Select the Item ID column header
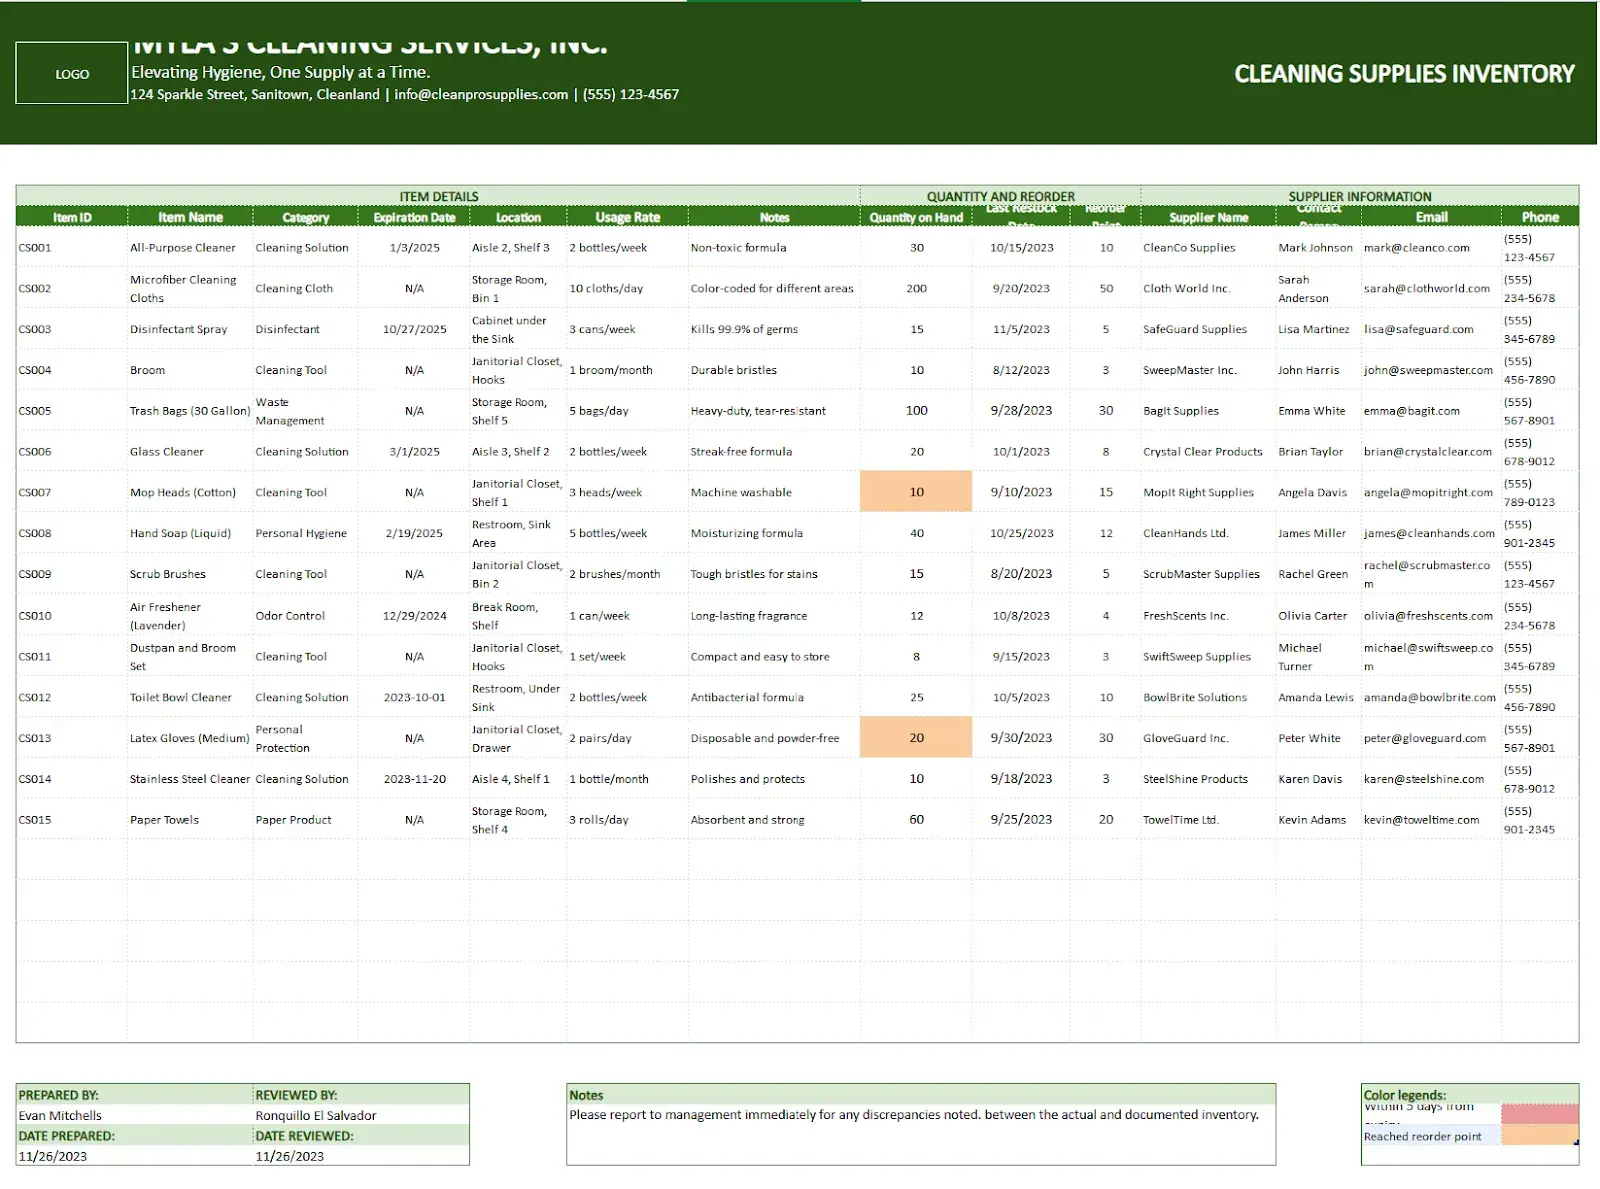The height and width of the screenshot is (1189, 1600). pos(72,217)
